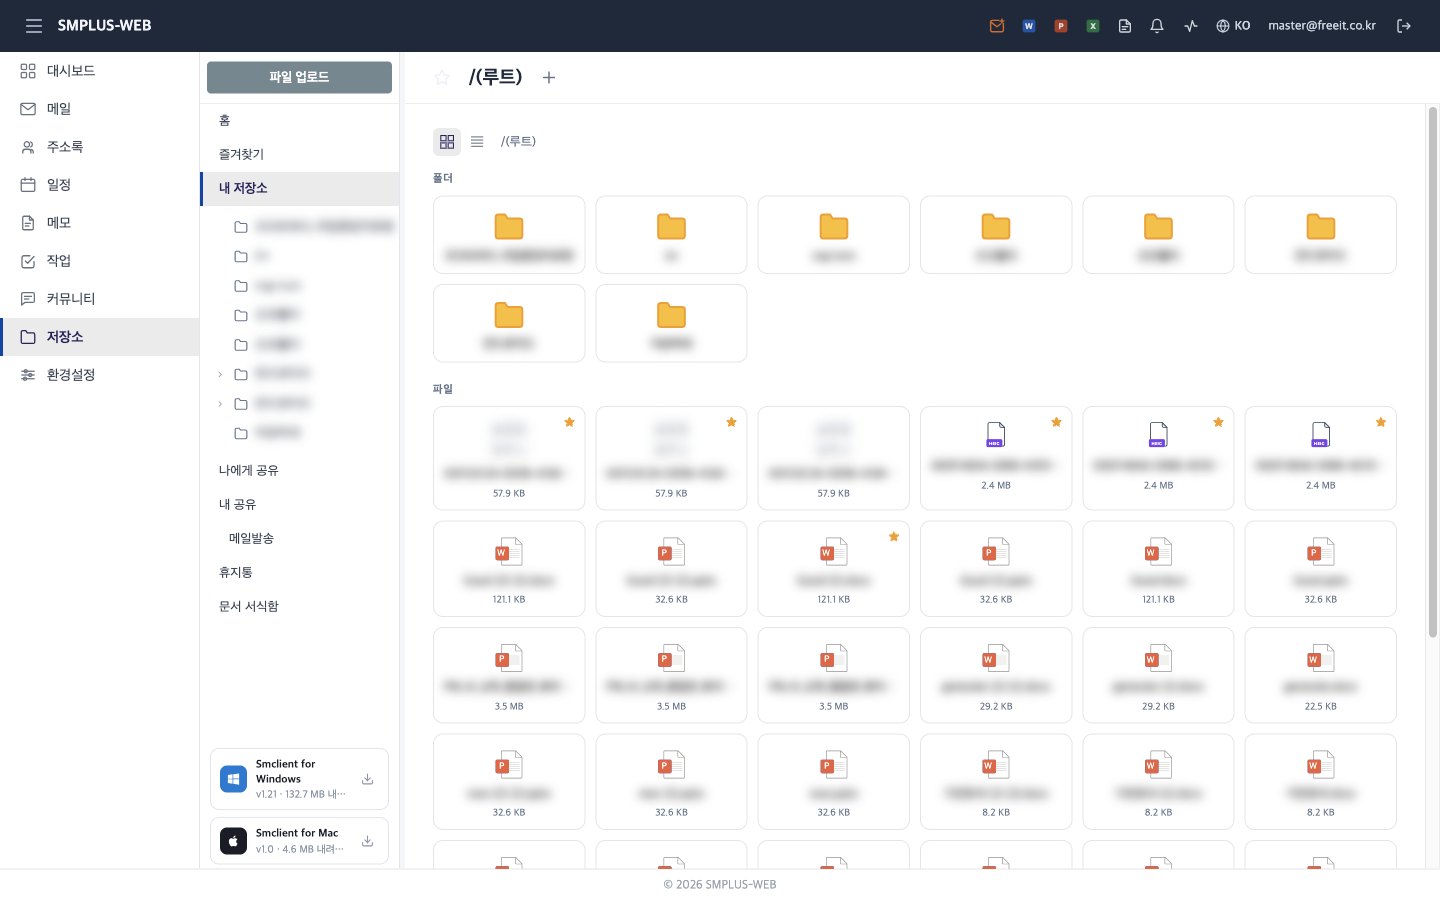
Task: Open 메일발송 under 내 공유
Action: [299, 538]
